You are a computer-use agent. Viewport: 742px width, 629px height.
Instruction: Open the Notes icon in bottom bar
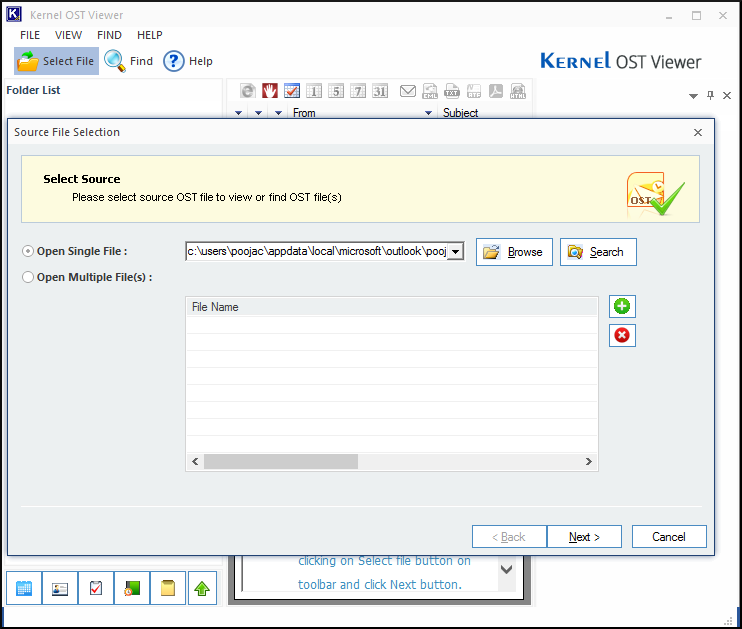tap(168, 588)
